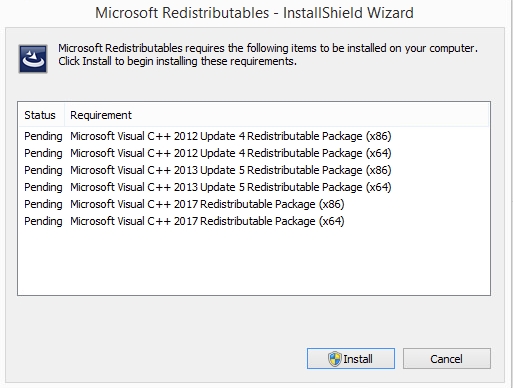
Task: Click Pending status of 2012 x64 package
Action: 43,153
